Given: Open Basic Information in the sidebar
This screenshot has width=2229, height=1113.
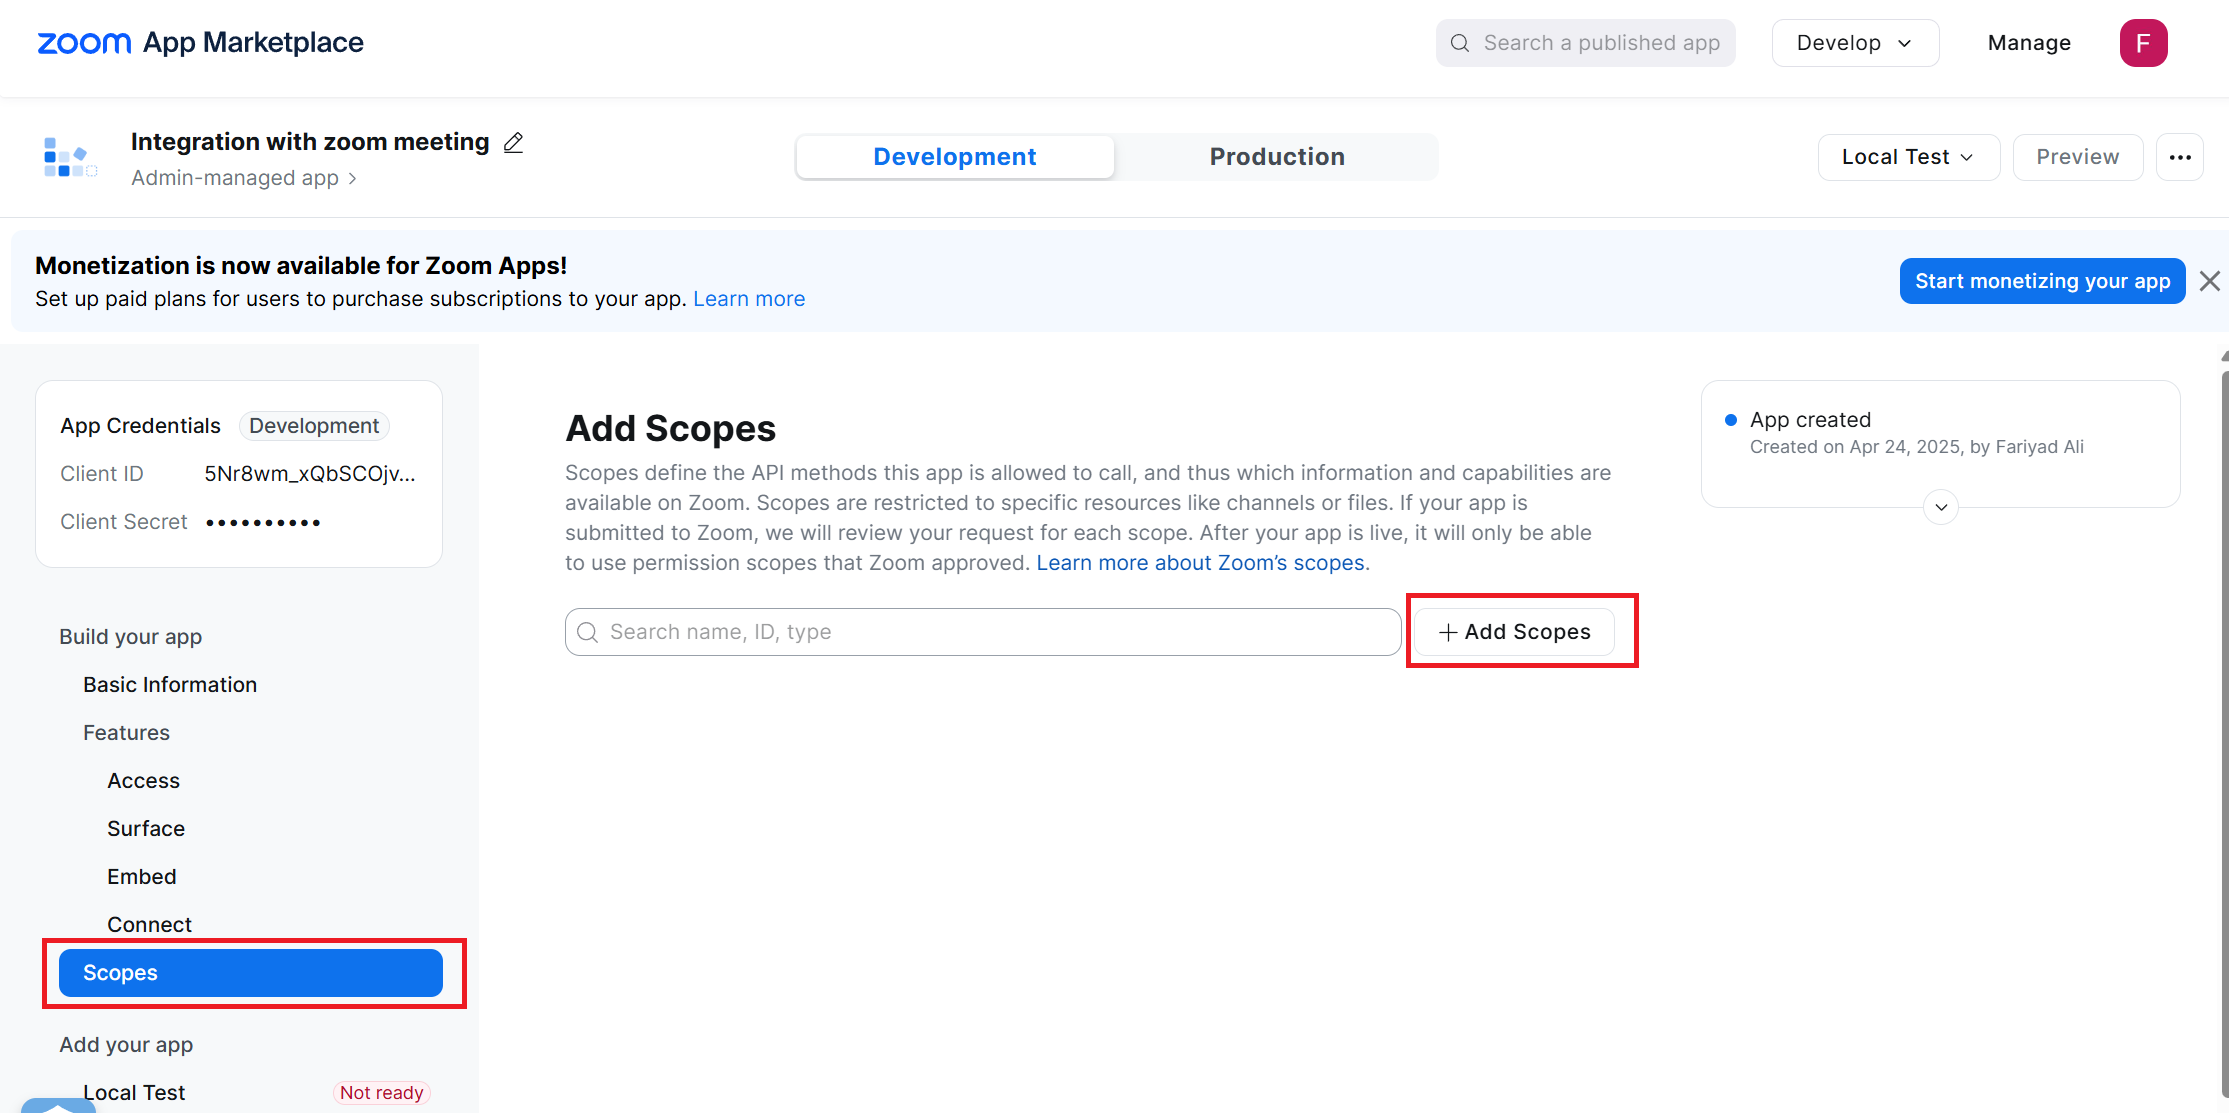Looking at the screenshot, I should (170, 685).
